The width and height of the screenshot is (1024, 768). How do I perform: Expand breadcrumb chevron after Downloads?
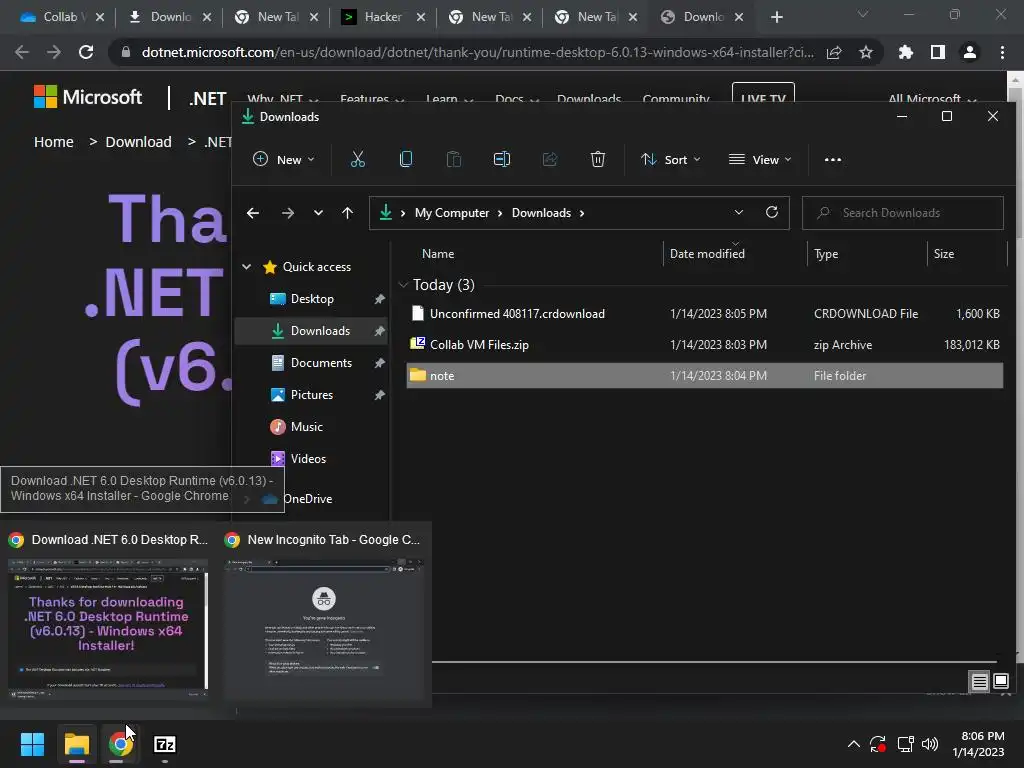pos(582,213)
